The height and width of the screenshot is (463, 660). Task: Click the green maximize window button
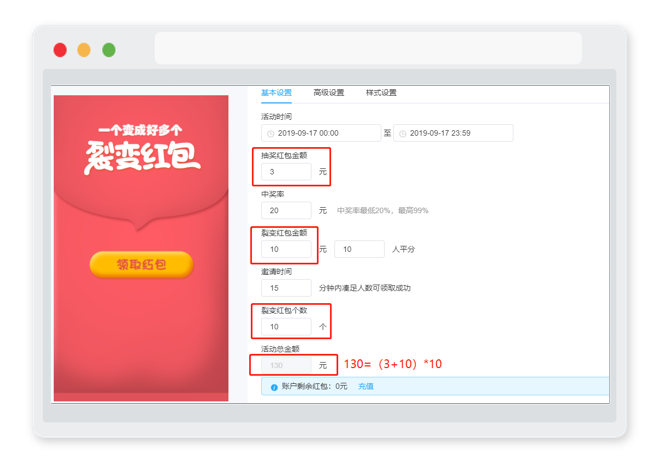click(x=109, y=50)
